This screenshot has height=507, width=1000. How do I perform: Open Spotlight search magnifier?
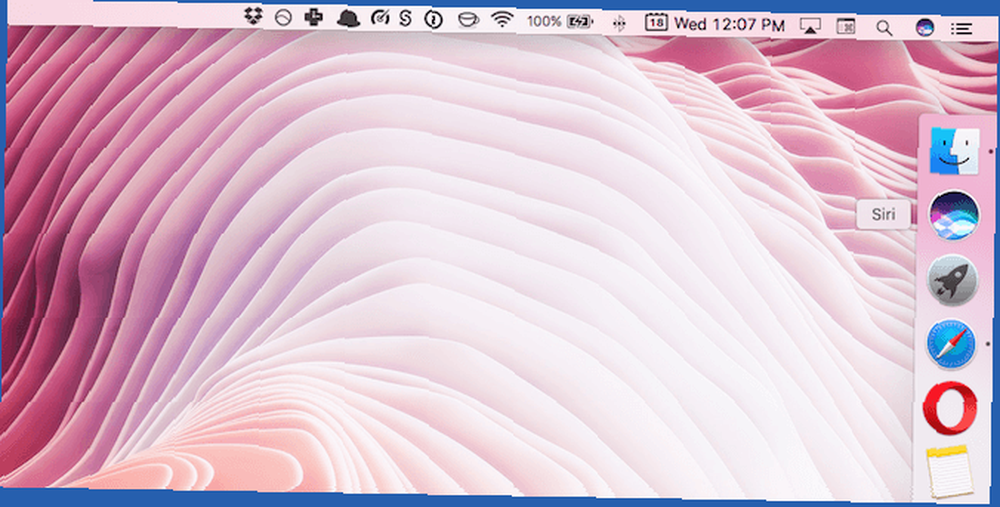click(x=884, y=28)
